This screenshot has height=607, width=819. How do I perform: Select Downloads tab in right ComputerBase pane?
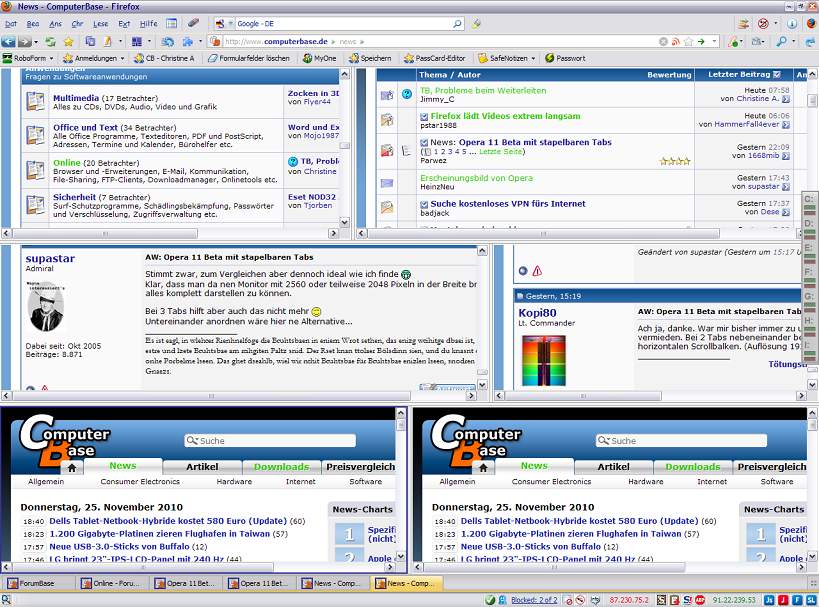[692, 467]
